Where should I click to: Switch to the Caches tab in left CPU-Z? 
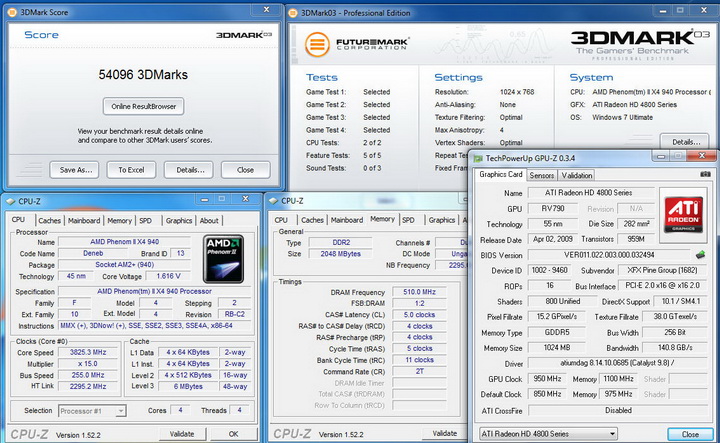pyautogui.click(x=50, y=220)
